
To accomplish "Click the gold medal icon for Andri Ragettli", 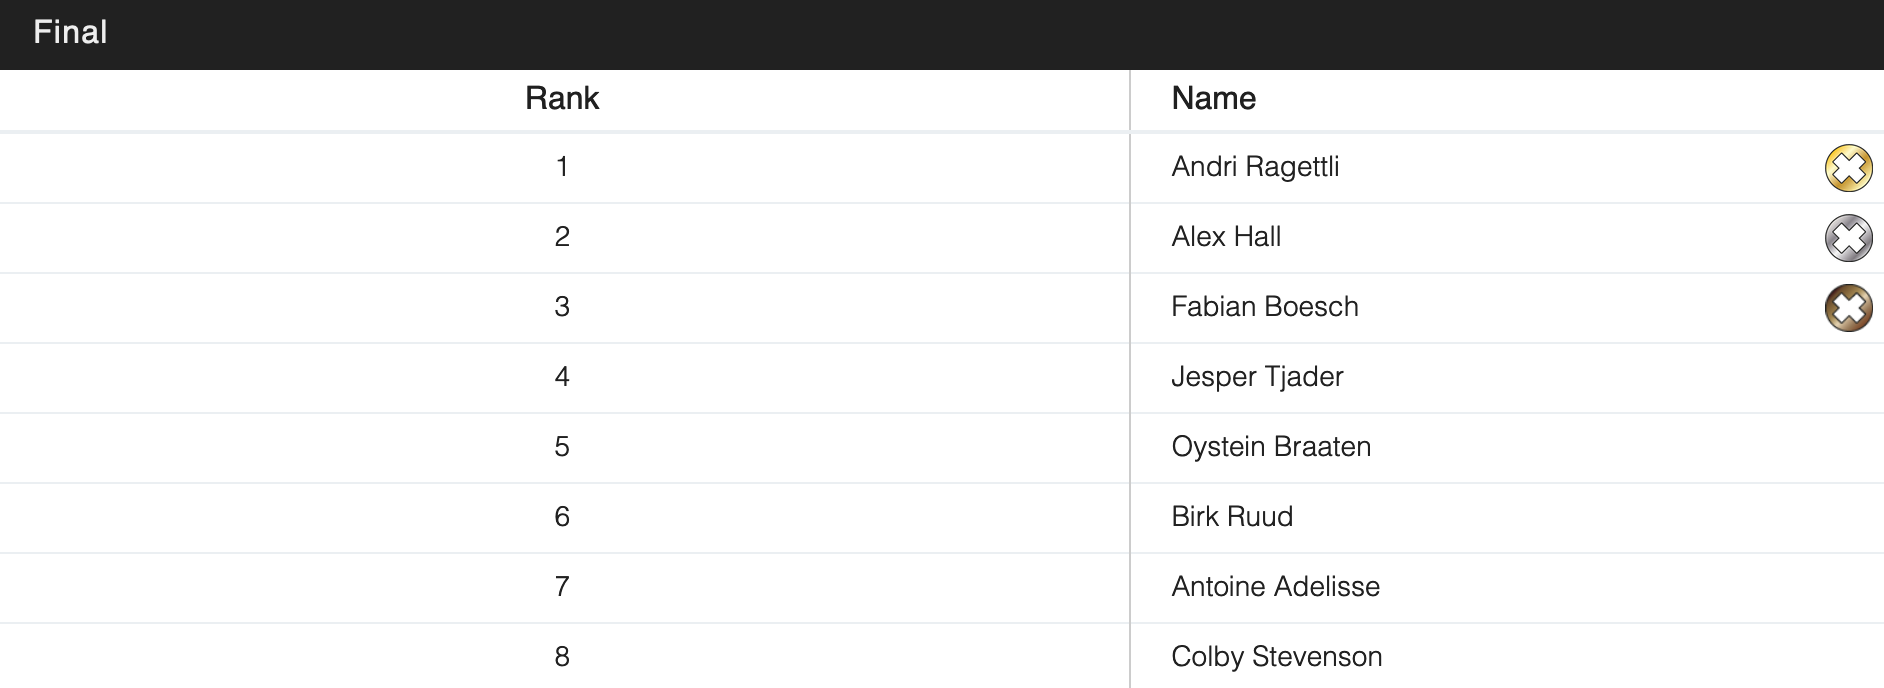I will (1848, 168).
